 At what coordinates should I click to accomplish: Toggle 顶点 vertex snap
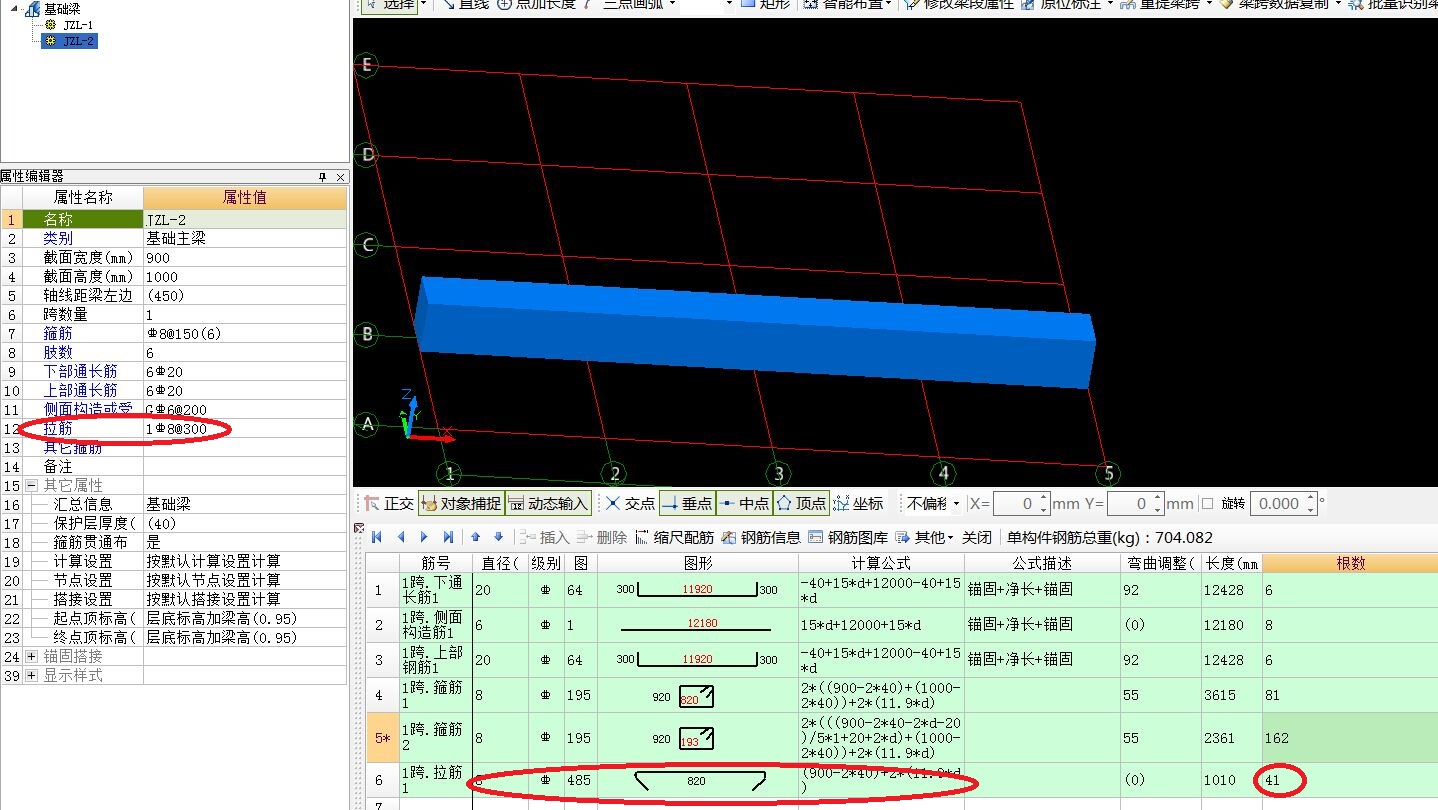tap(801, 503)
